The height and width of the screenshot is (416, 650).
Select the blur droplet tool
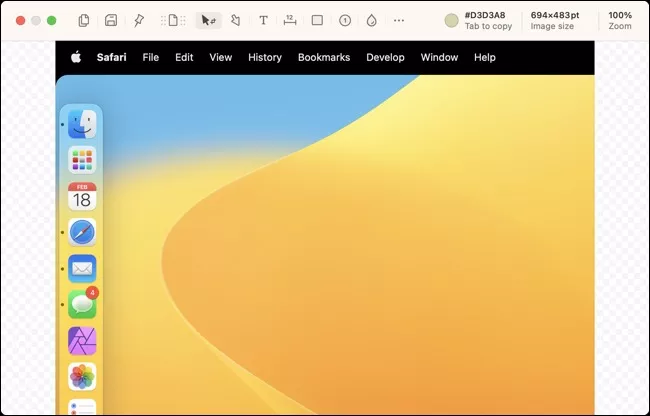(x=371, y=20)
